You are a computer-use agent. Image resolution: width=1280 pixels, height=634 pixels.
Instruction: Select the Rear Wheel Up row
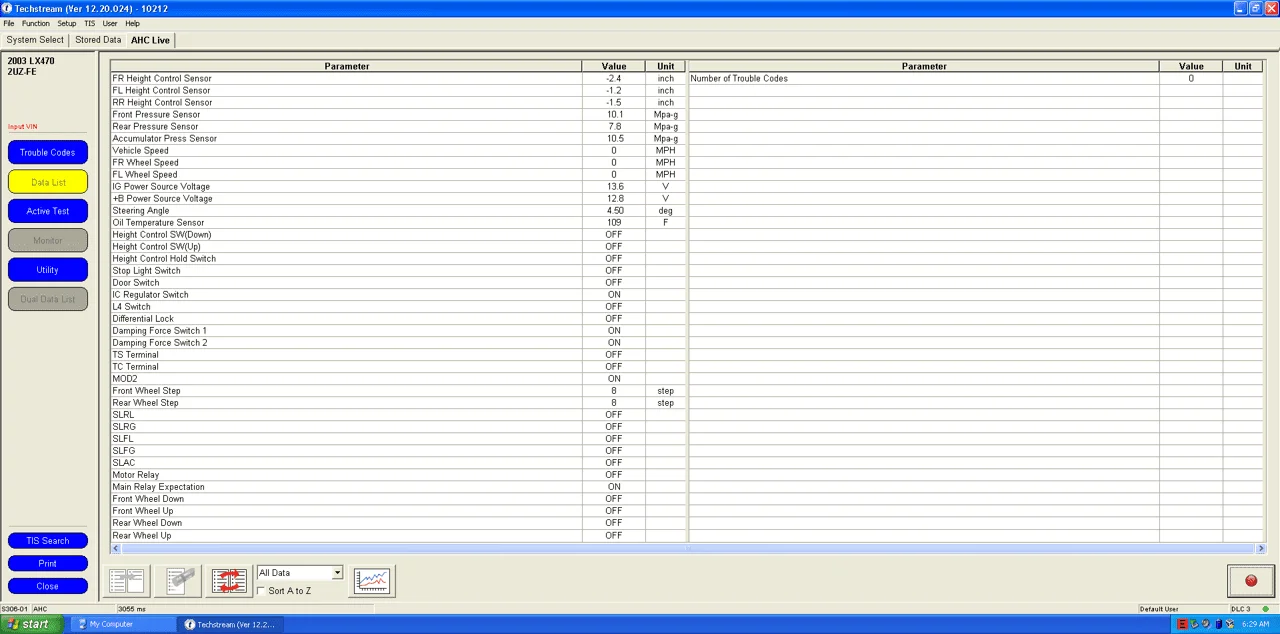tap(398, 535)
